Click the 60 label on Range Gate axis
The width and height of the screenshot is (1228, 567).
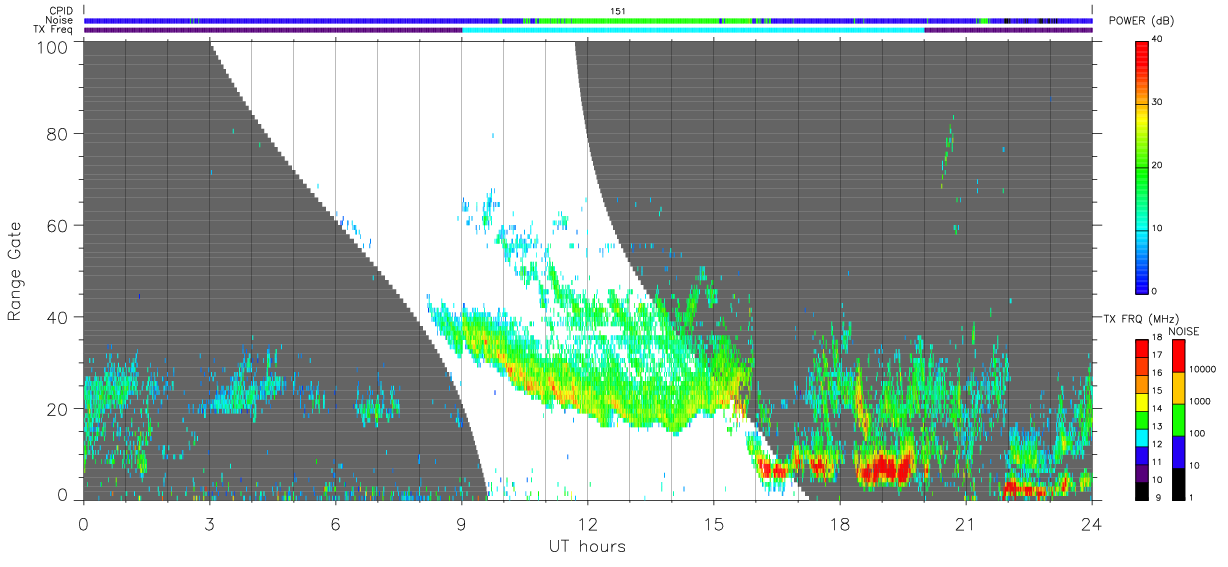pos(58,226)
